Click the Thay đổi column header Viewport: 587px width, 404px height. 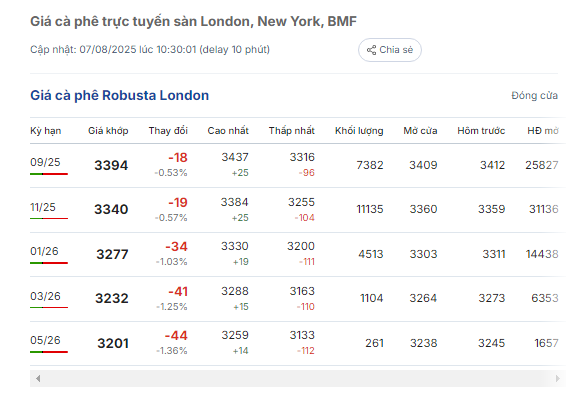coord(168,131)
